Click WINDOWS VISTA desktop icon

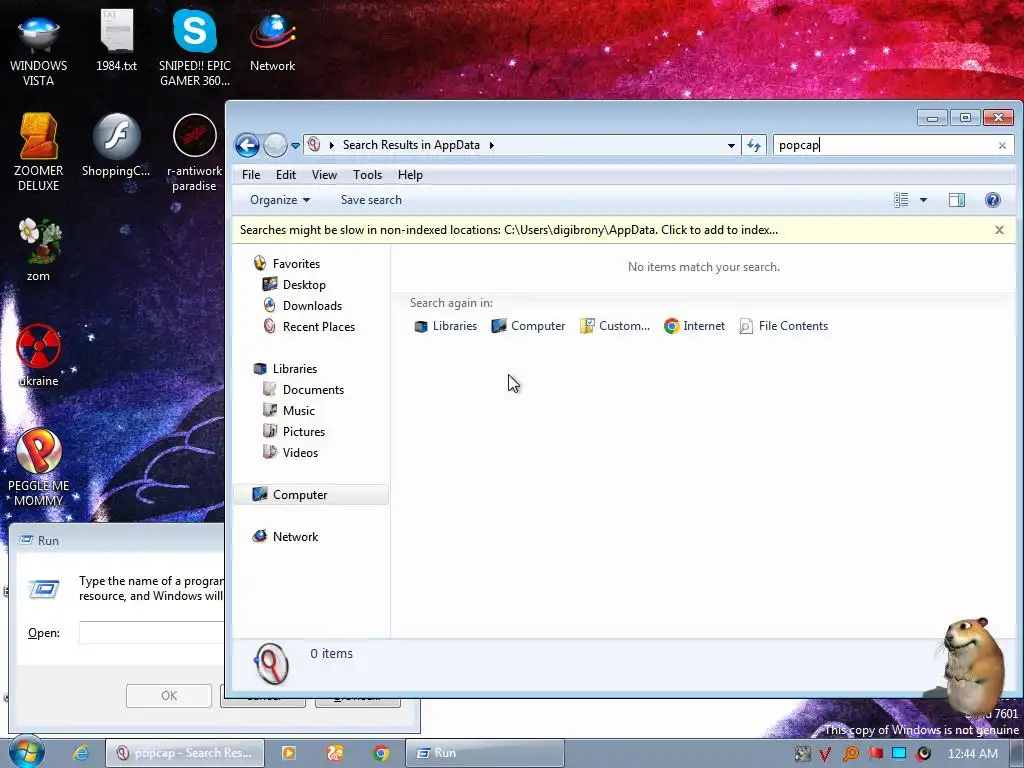coord(39,50)
